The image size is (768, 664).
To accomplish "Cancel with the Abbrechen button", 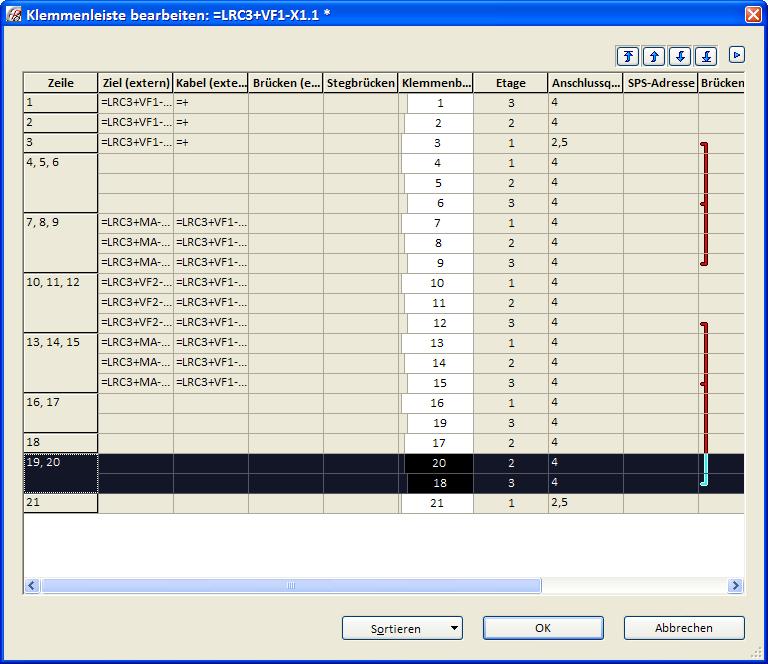I will (684, 628).
